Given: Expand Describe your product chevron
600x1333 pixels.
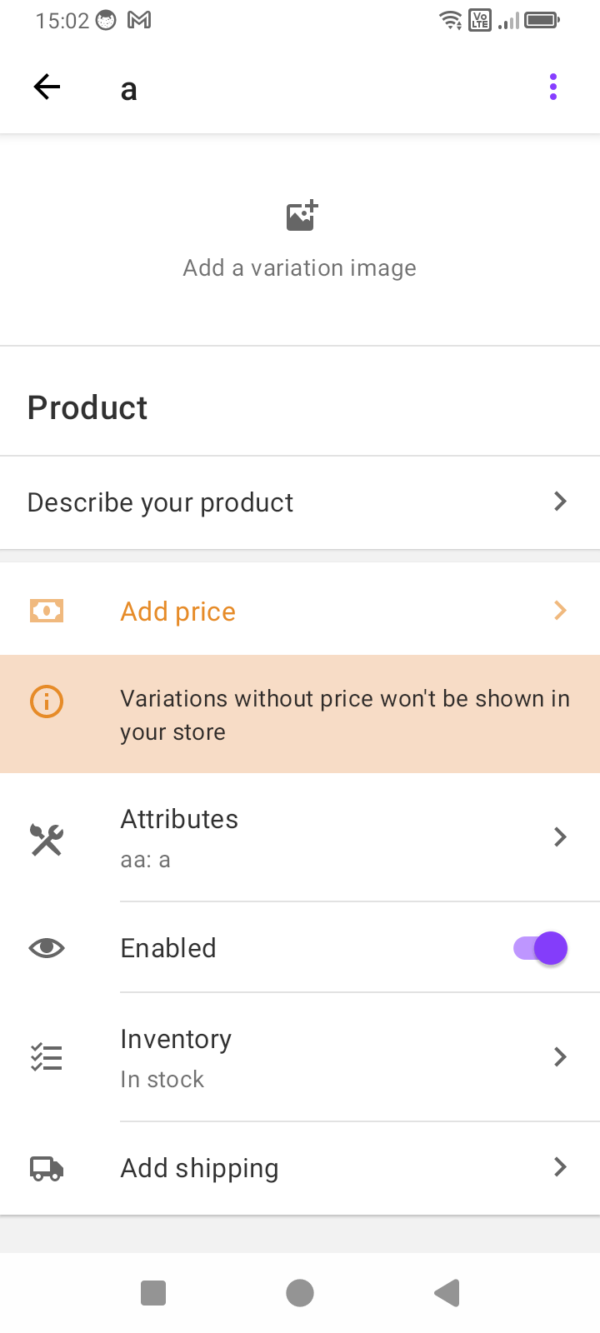Looking at the screenshot, I should tap(560, 502).
